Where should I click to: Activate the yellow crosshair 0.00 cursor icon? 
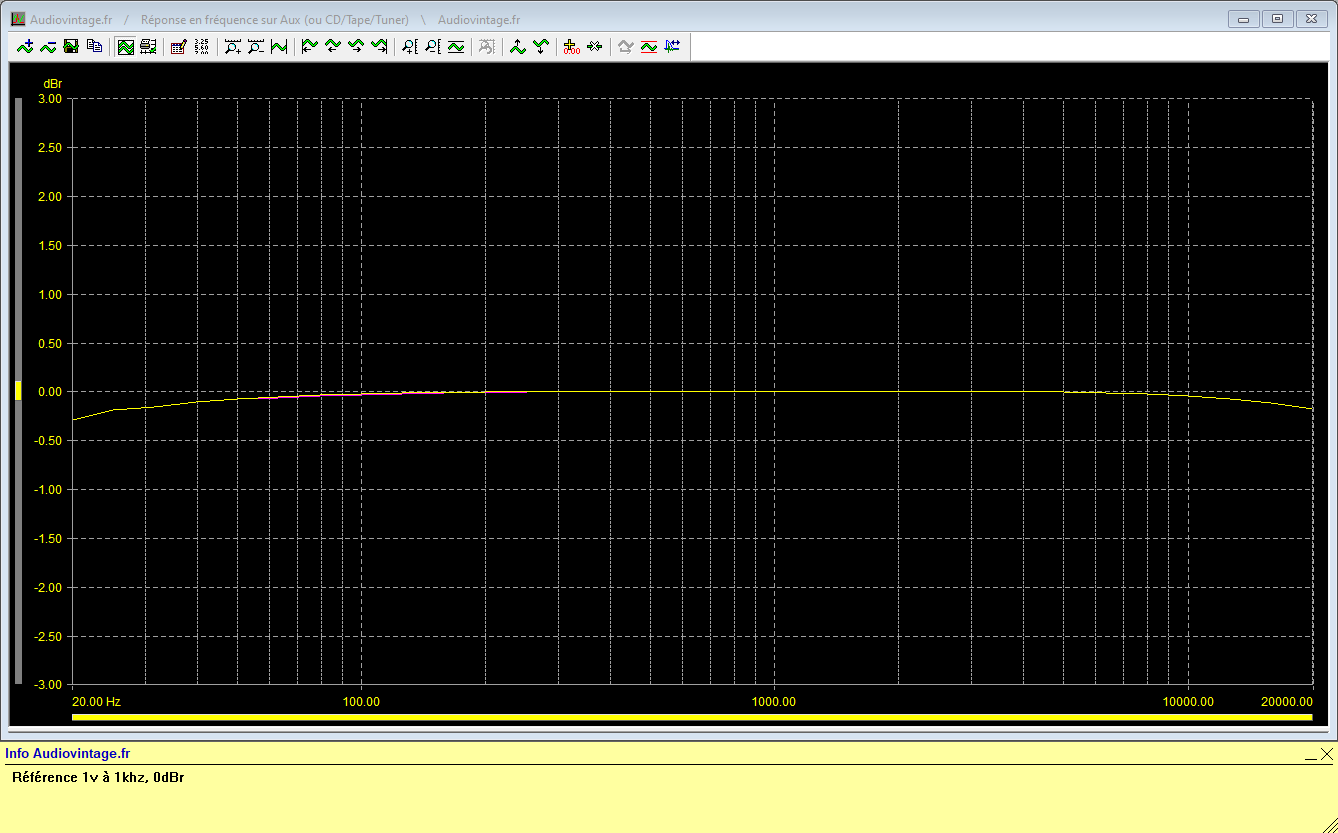pos(571,46)
